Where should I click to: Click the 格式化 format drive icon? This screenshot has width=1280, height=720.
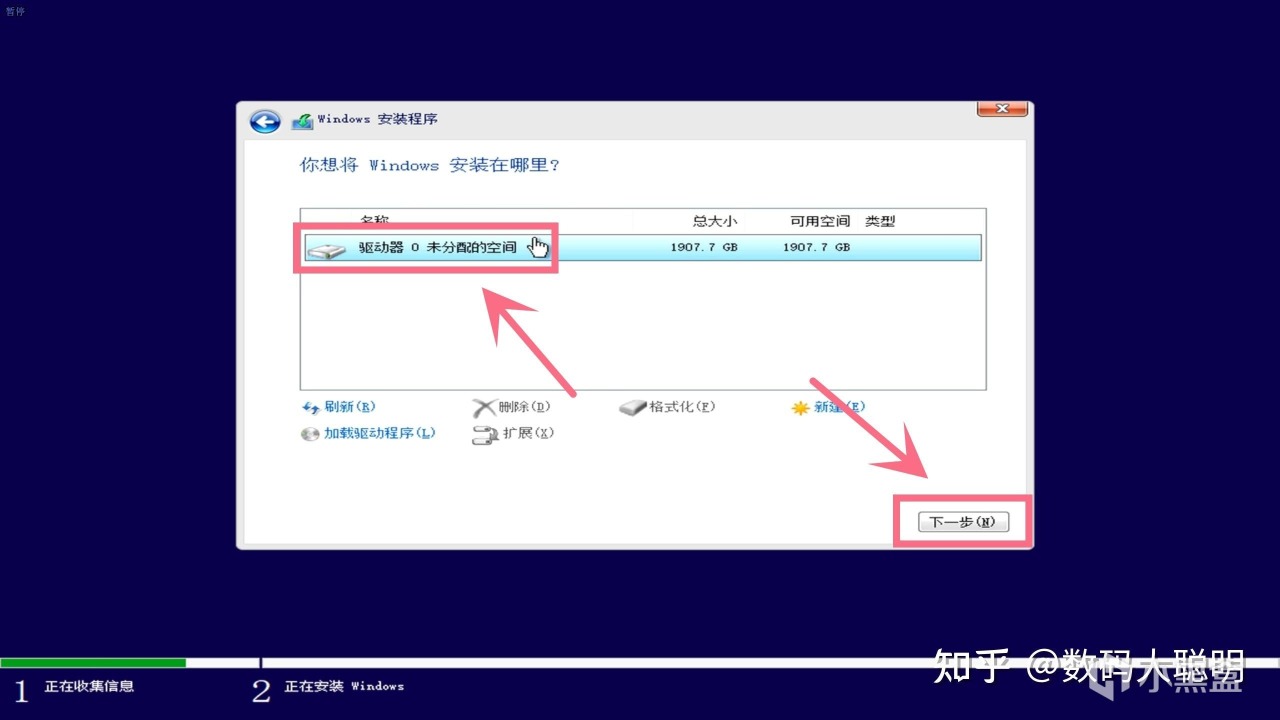point(633,408)
